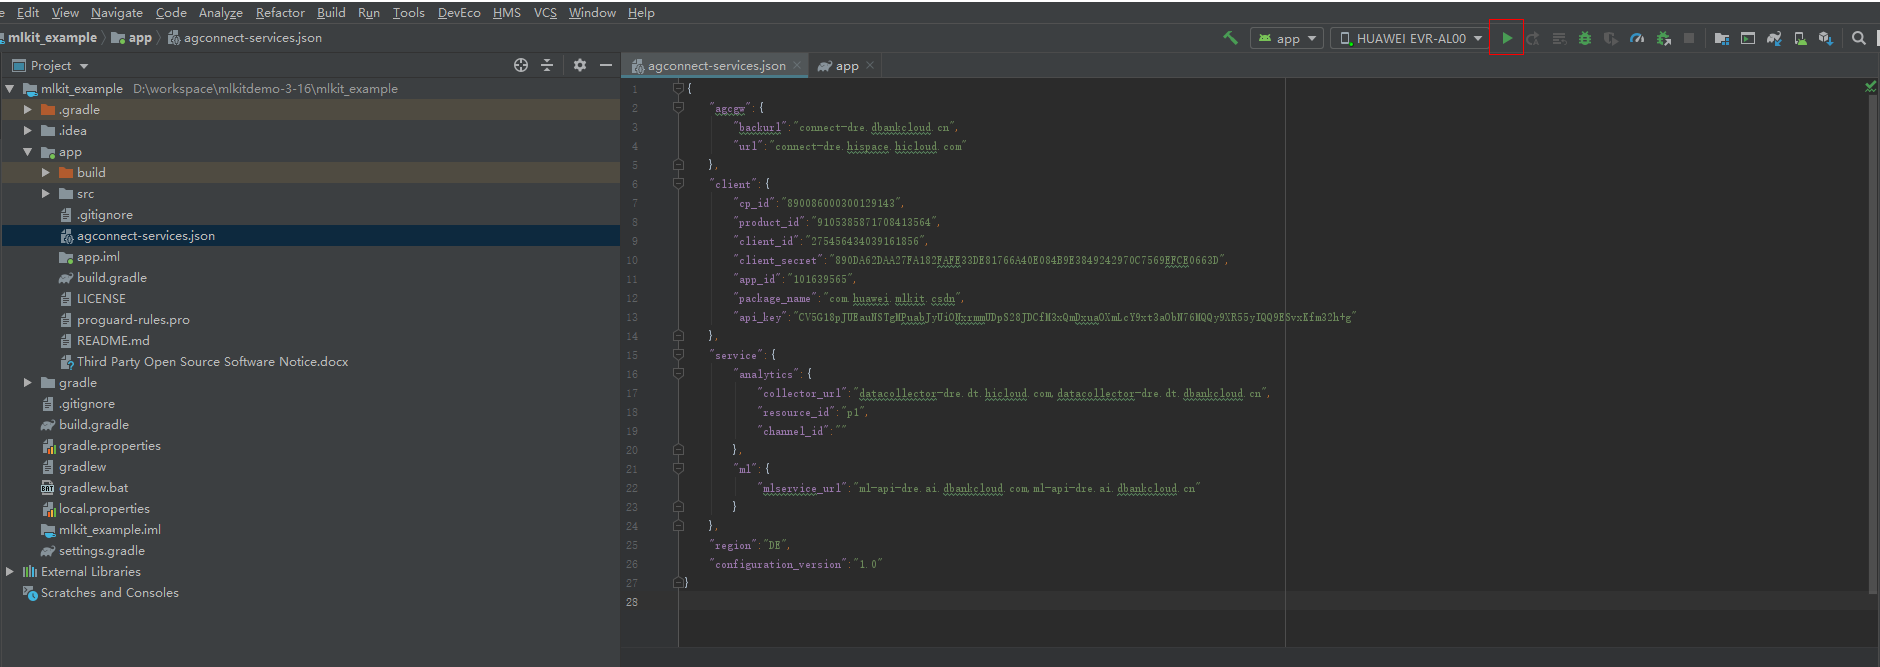Viewport: 1880px width, 667px height.
Task: Collapse the app module arrow
Action: point(28,152)
